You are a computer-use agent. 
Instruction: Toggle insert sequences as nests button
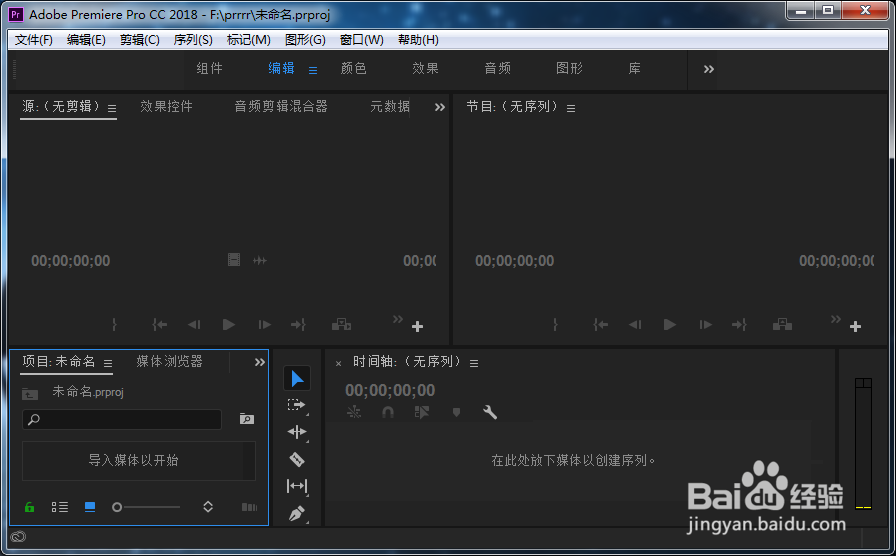tap(354, 412)
